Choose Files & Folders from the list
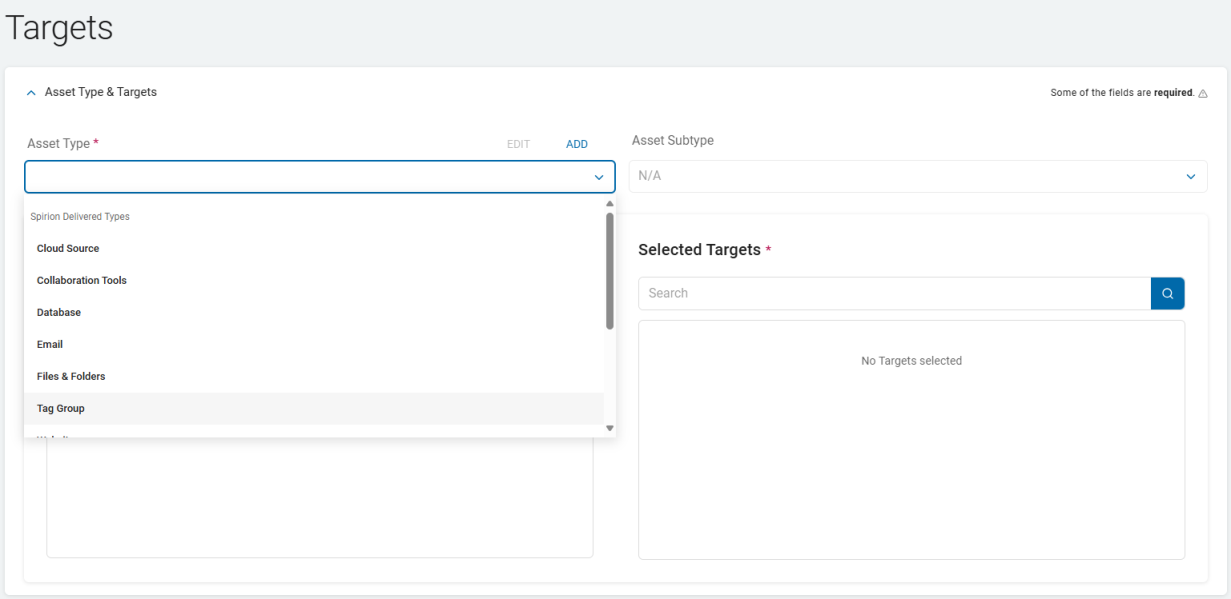Screen dimensions: 1231x599 click(71, 376)
